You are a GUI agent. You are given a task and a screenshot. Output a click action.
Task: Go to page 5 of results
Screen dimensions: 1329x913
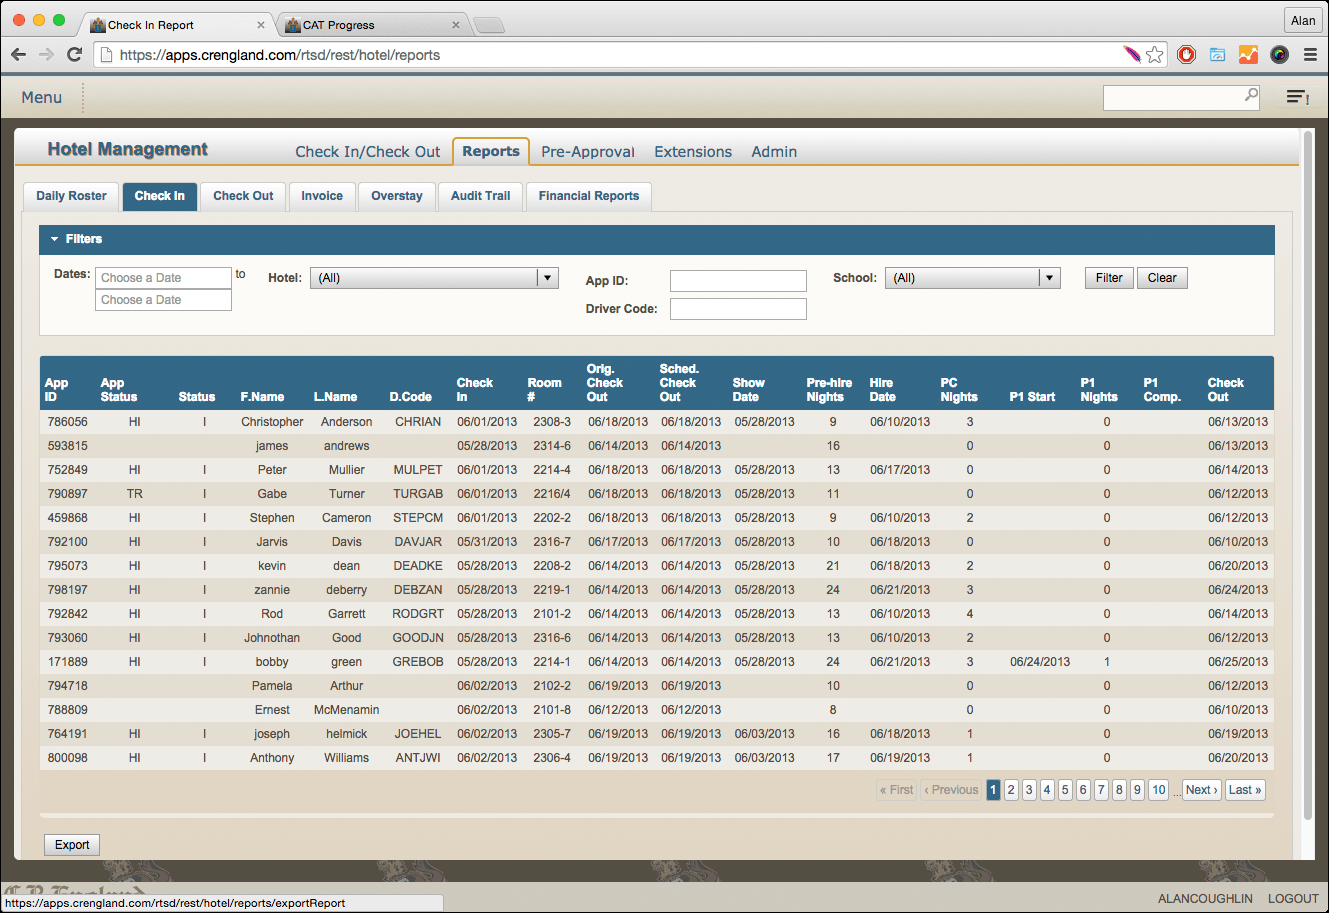click(1065, 790)
